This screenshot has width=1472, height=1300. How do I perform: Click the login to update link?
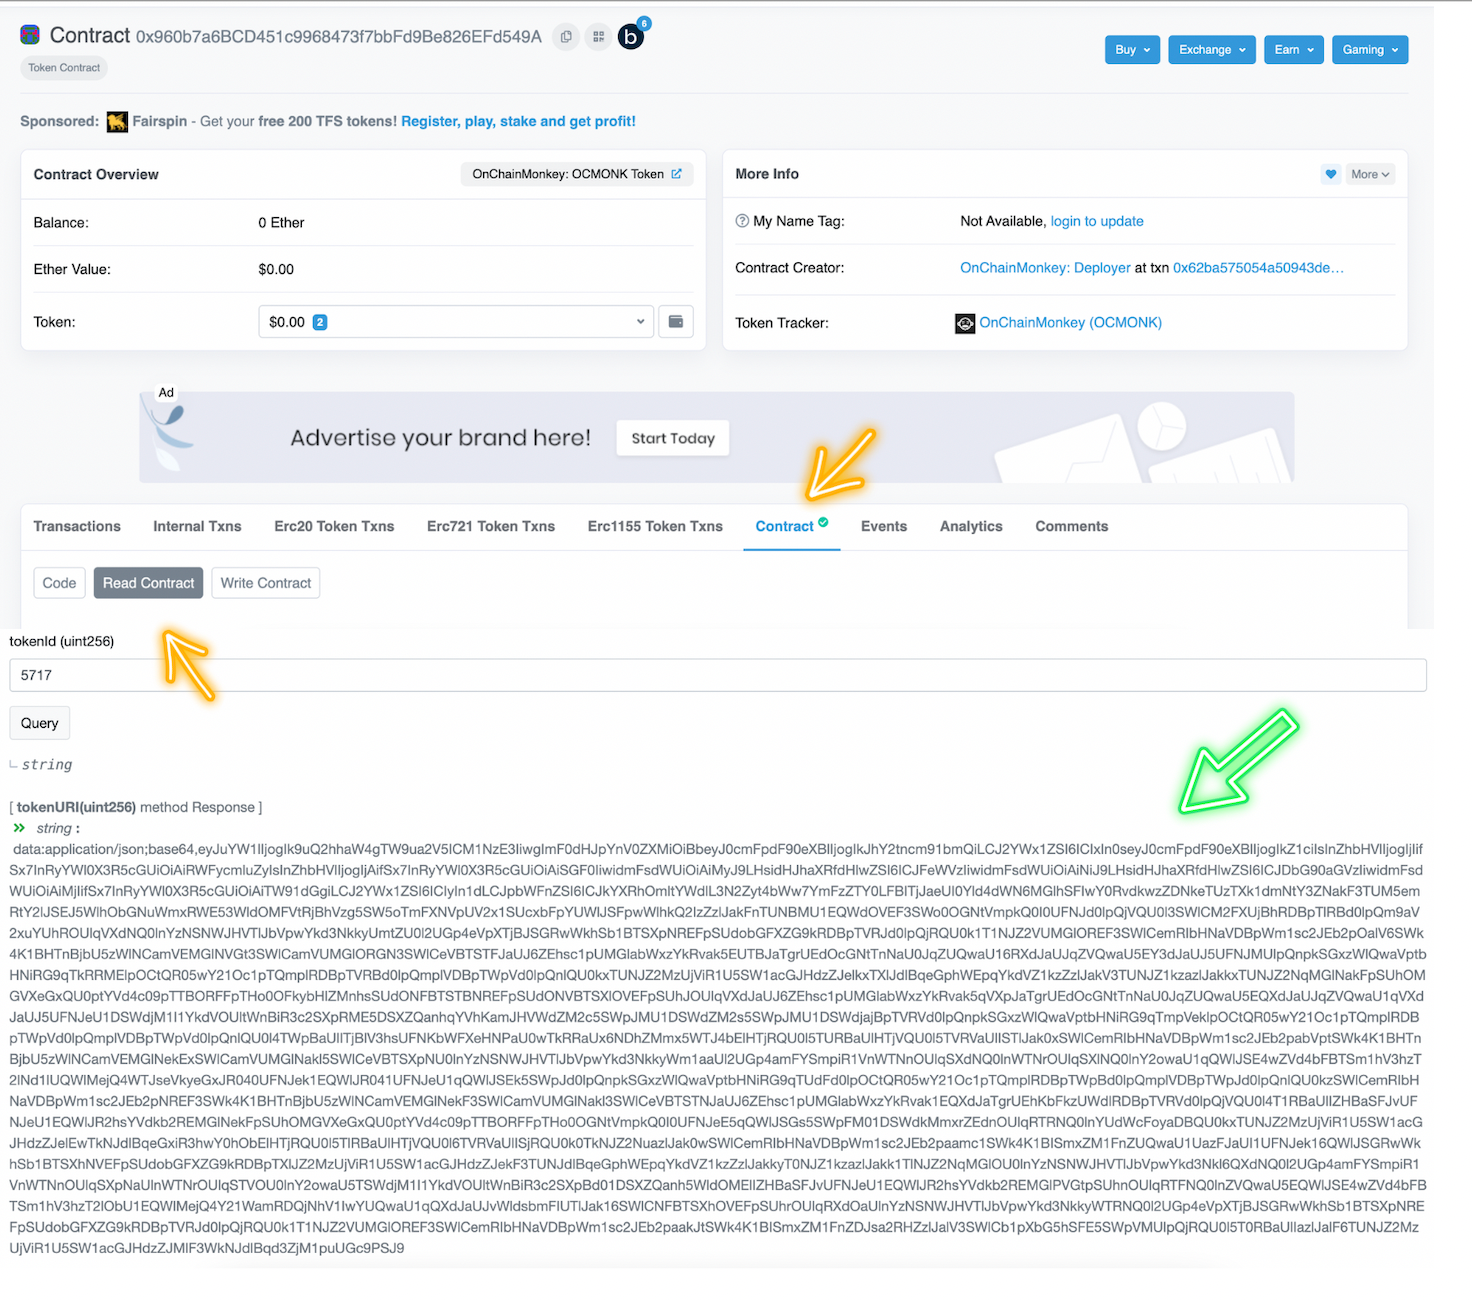click(1097, 221)
